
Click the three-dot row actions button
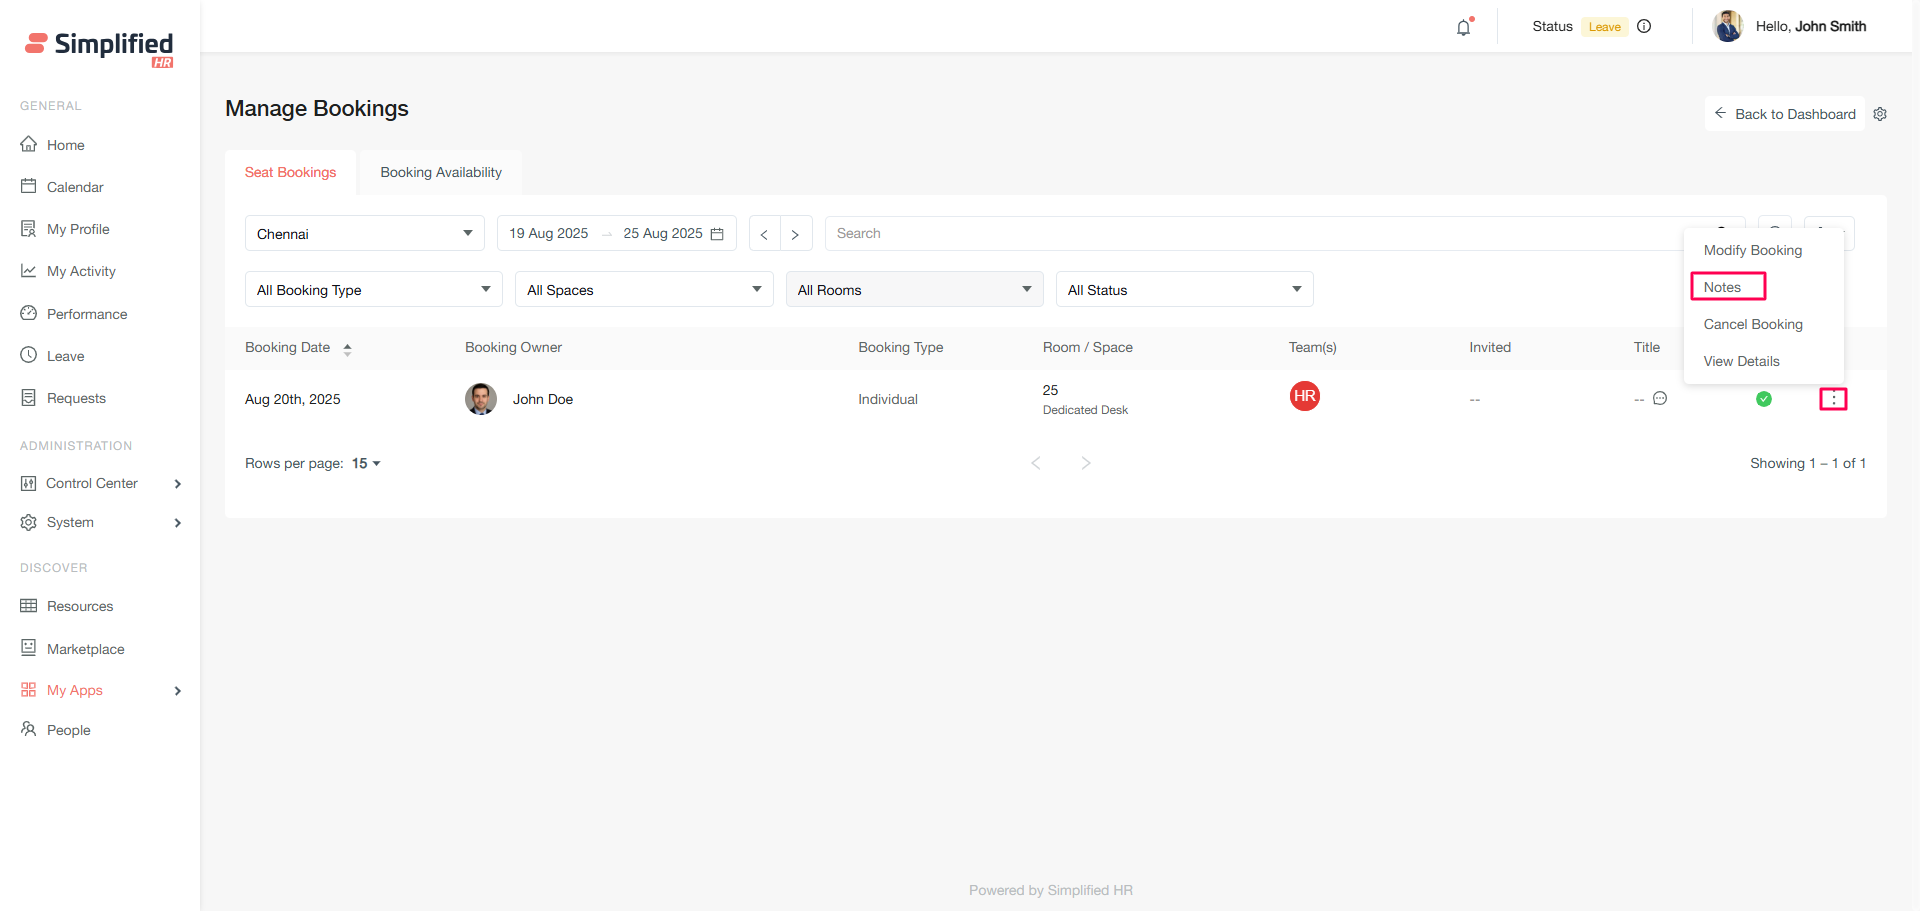[1833, 399]
